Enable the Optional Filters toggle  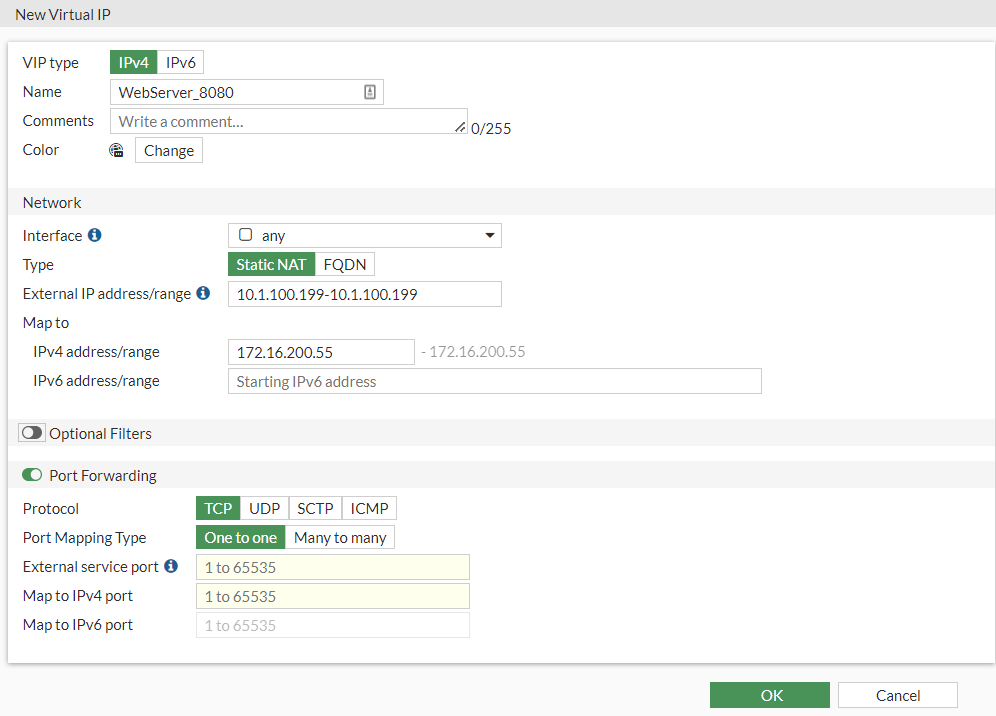pos(31,433)
